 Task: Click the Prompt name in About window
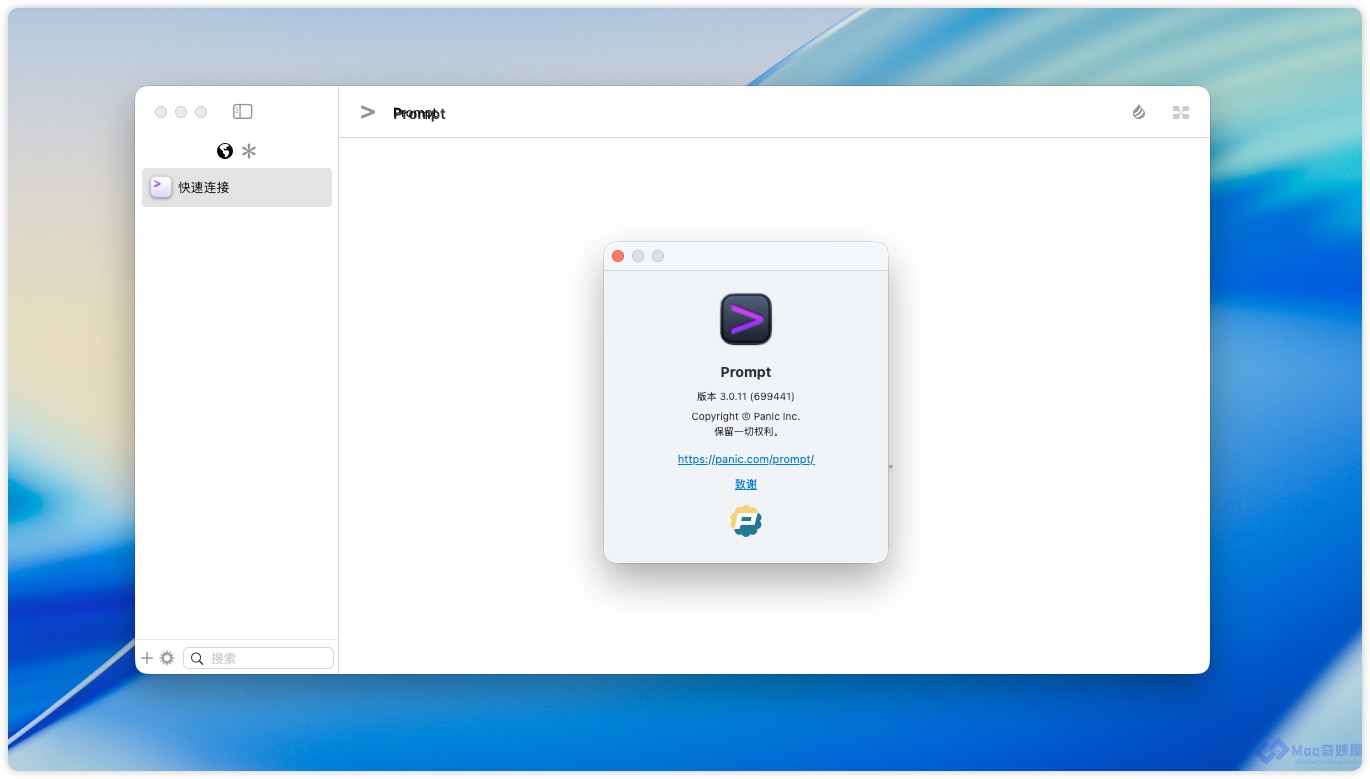(746, 372)
